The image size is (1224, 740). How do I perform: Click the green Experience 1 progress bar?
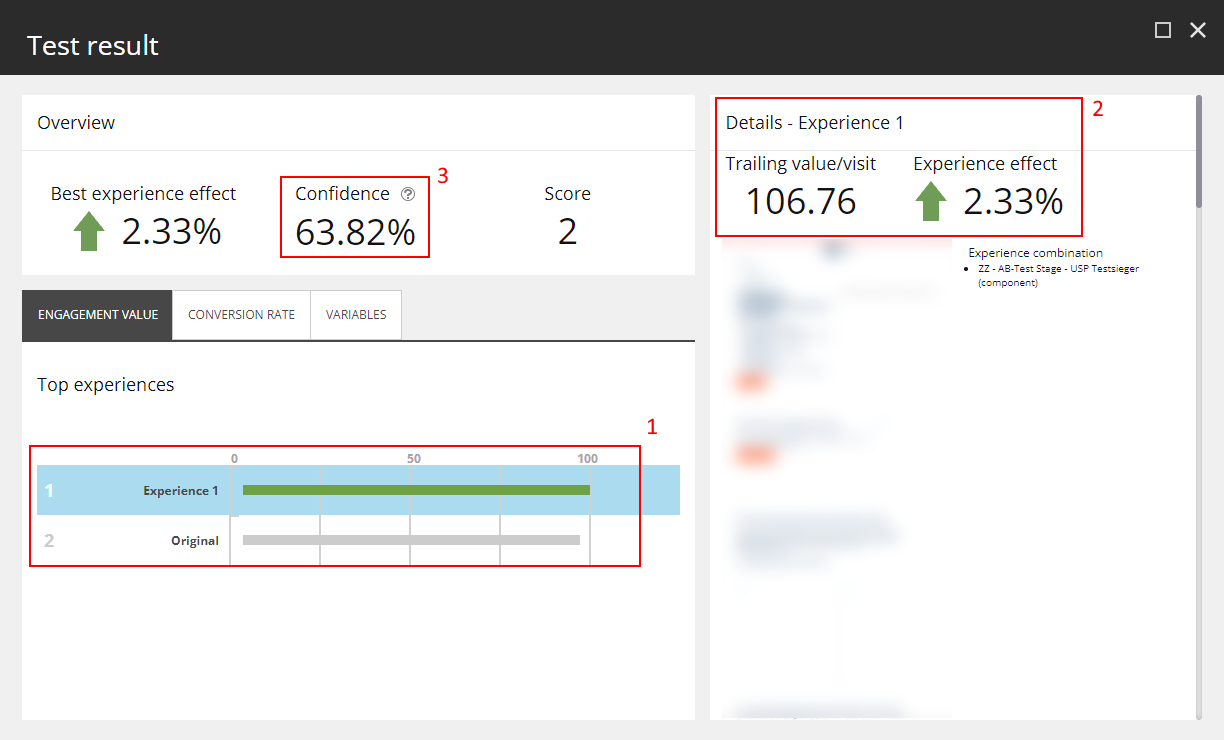click(x=417, y=490)
